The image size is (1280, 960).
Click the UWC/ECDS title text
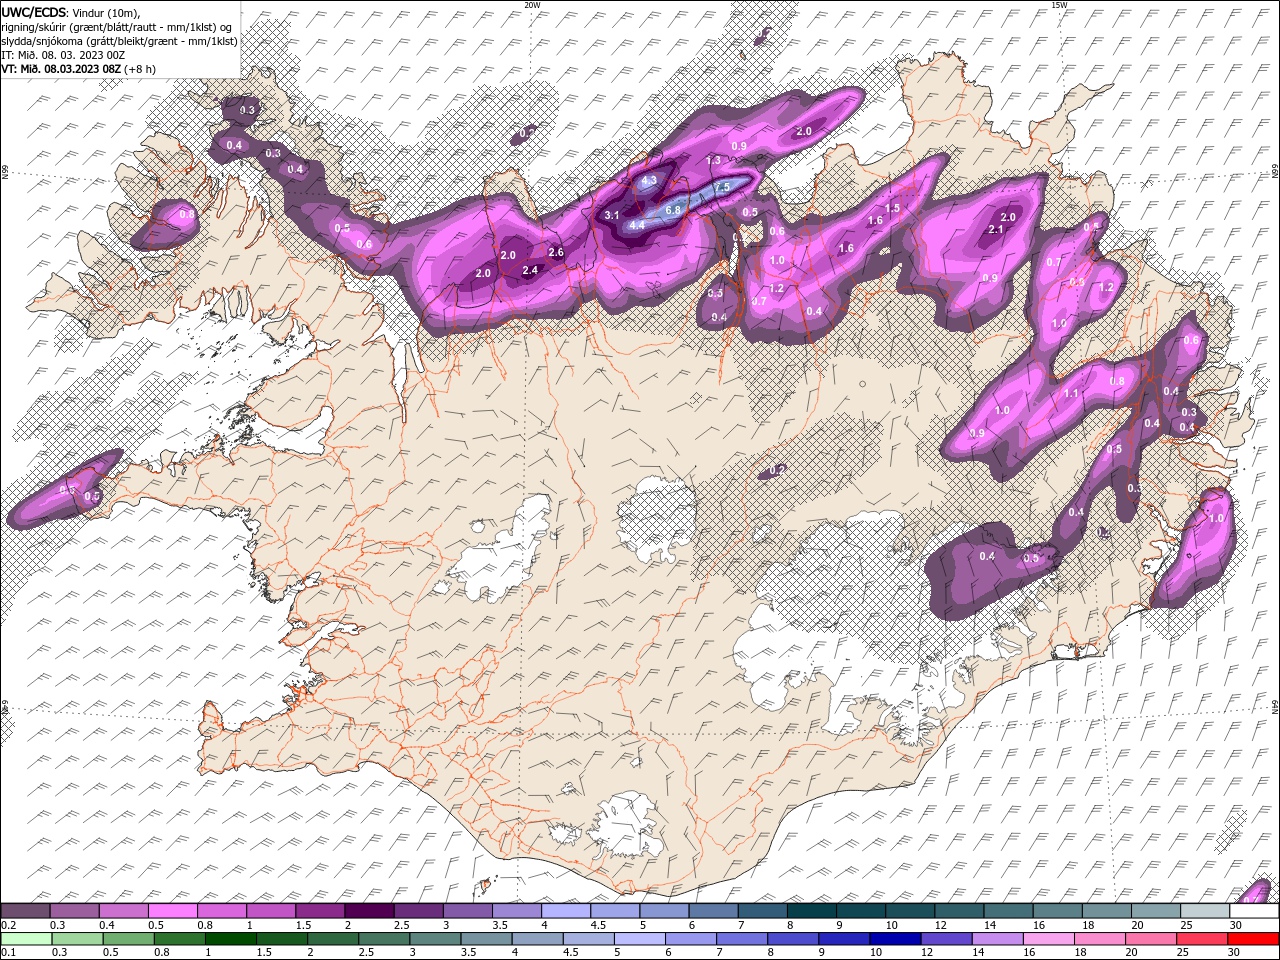point(35,11)
